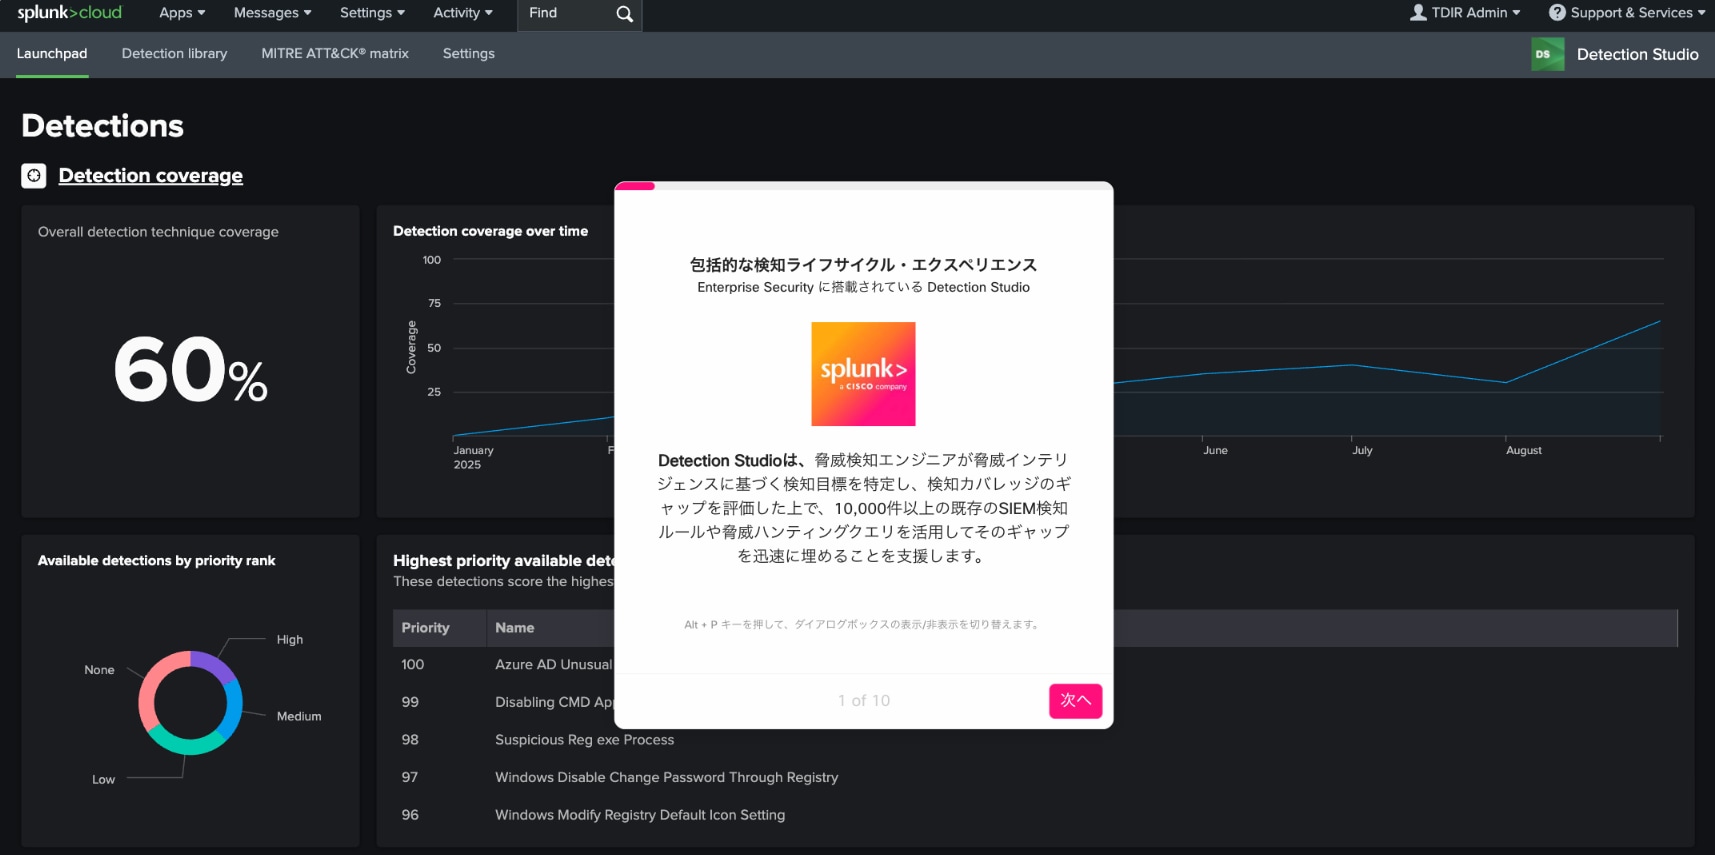Open the Activity dropdown
Image resolution: width=1715 pixels, height=855 pixels.
tap(462, 13)
